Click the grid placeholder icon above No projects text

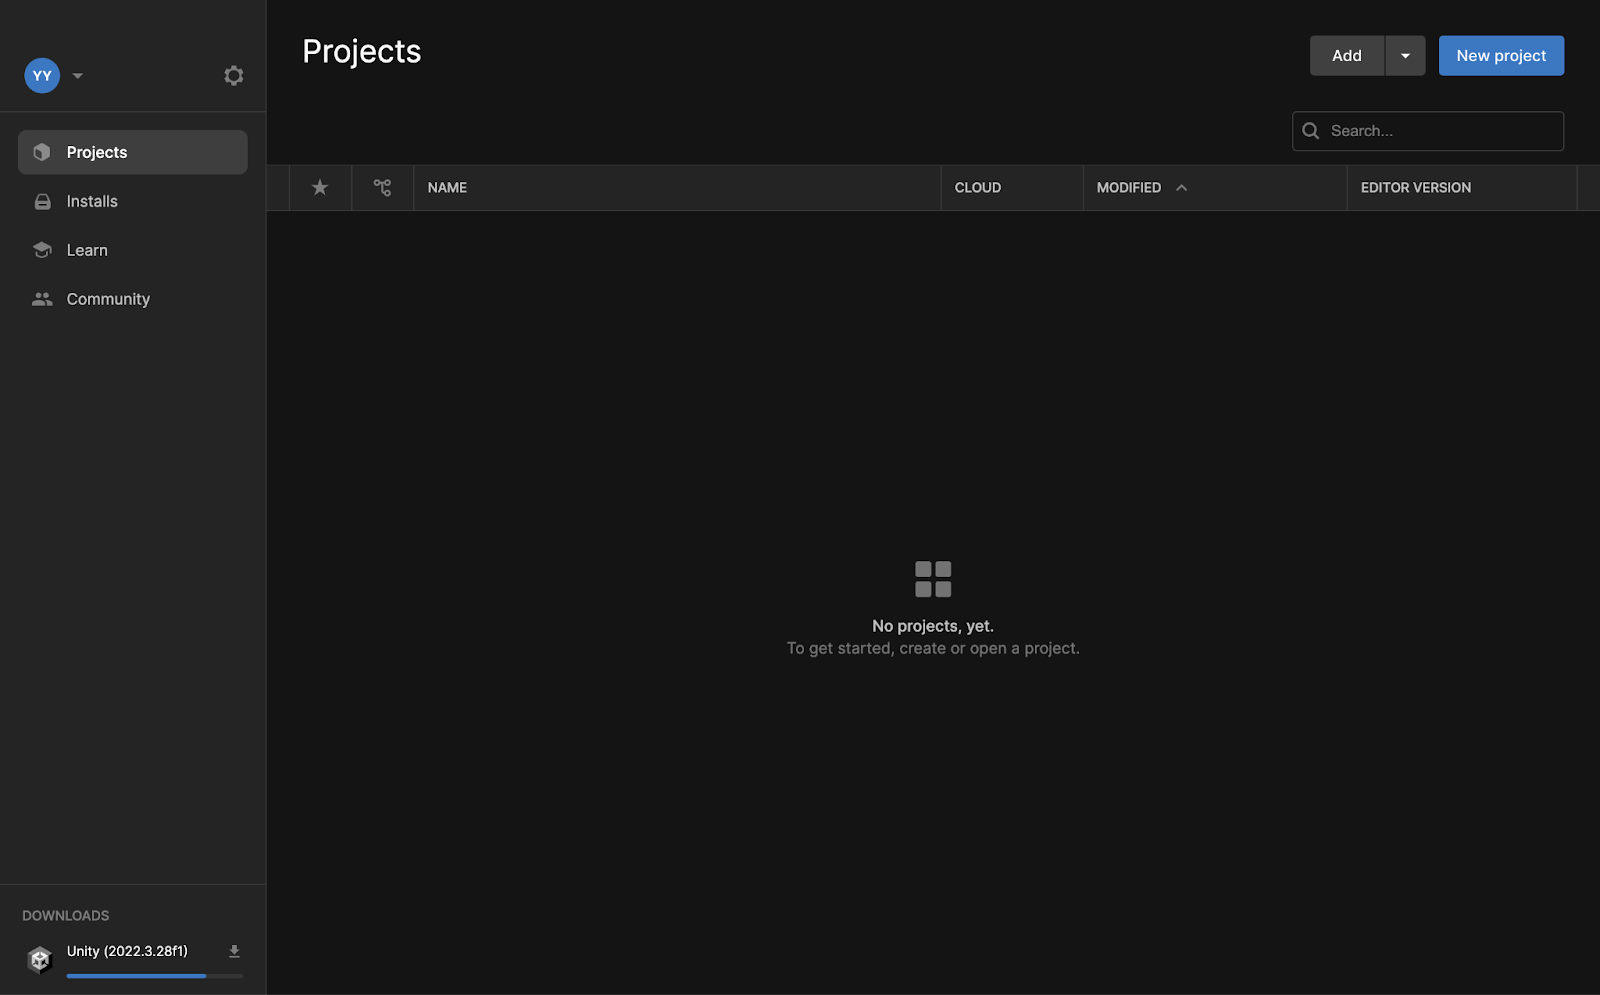932,578
